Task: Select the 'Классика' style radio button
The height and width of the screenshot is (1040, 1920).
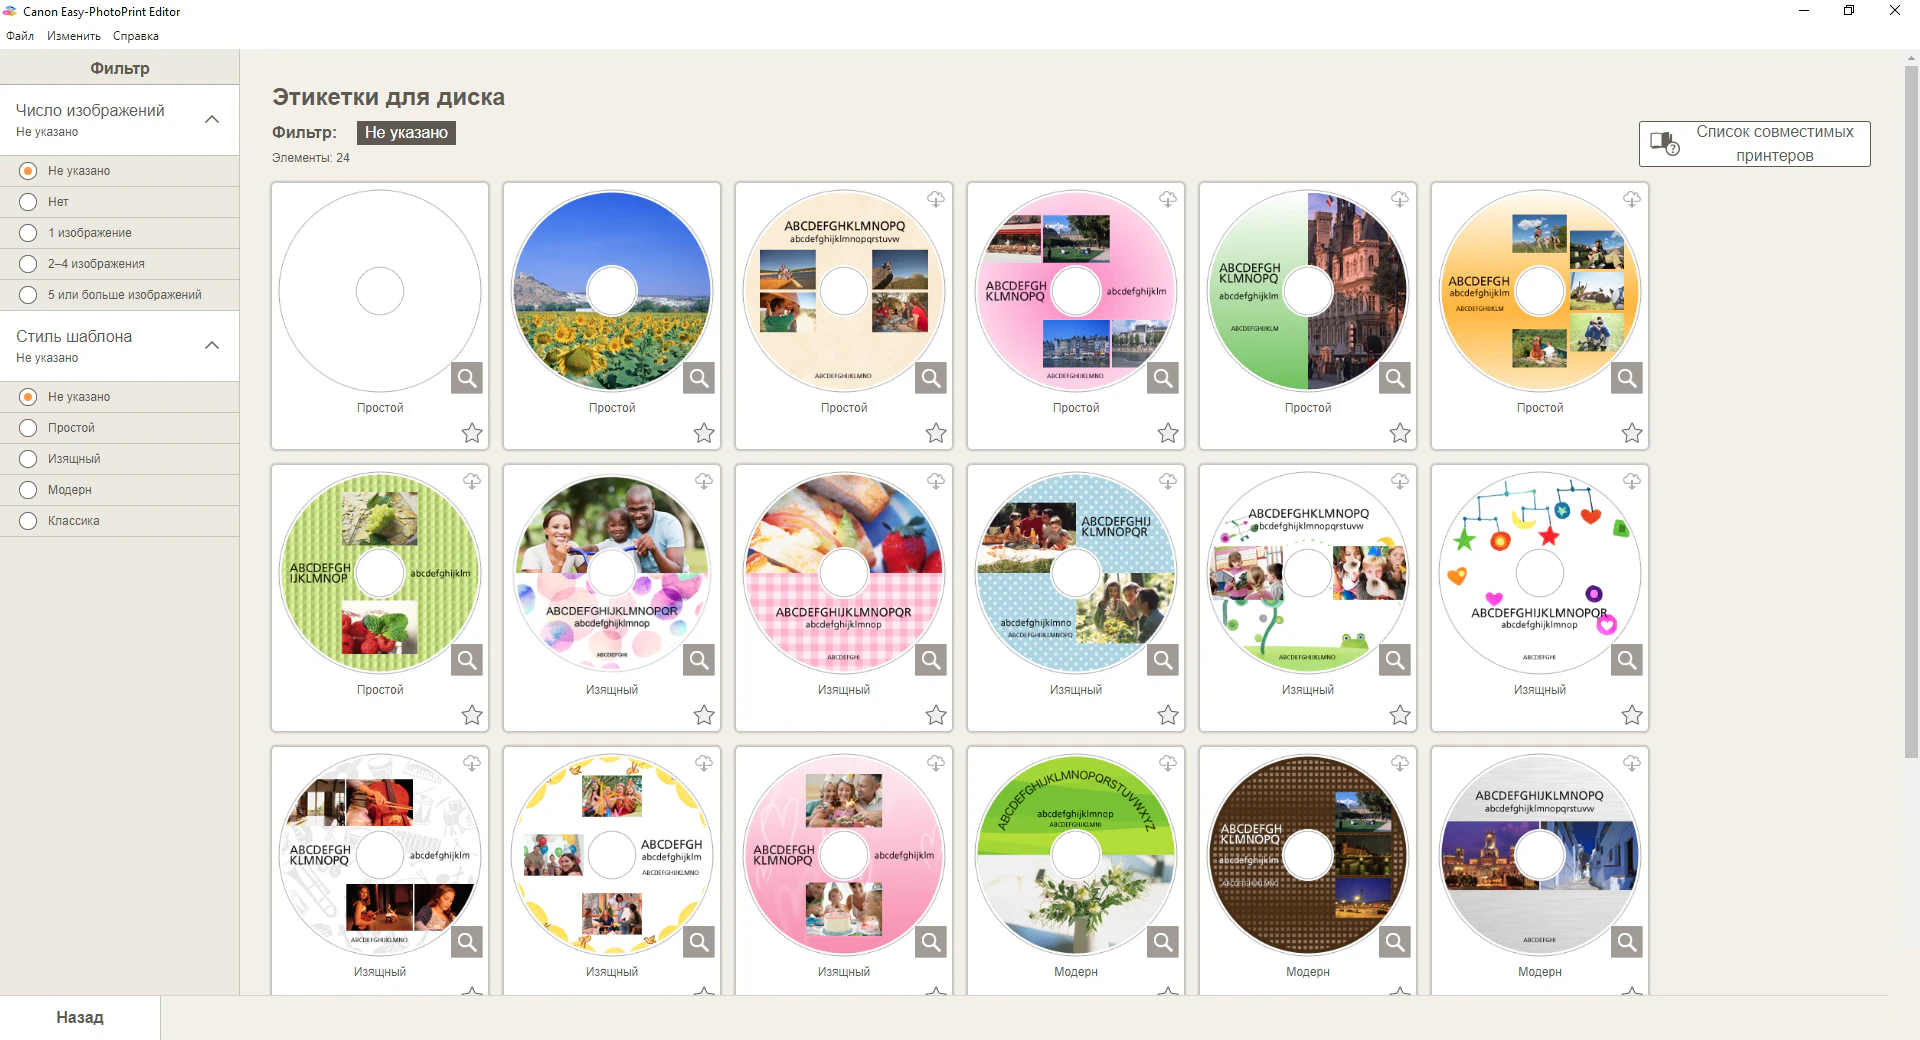Action: (x=27, y=520)
